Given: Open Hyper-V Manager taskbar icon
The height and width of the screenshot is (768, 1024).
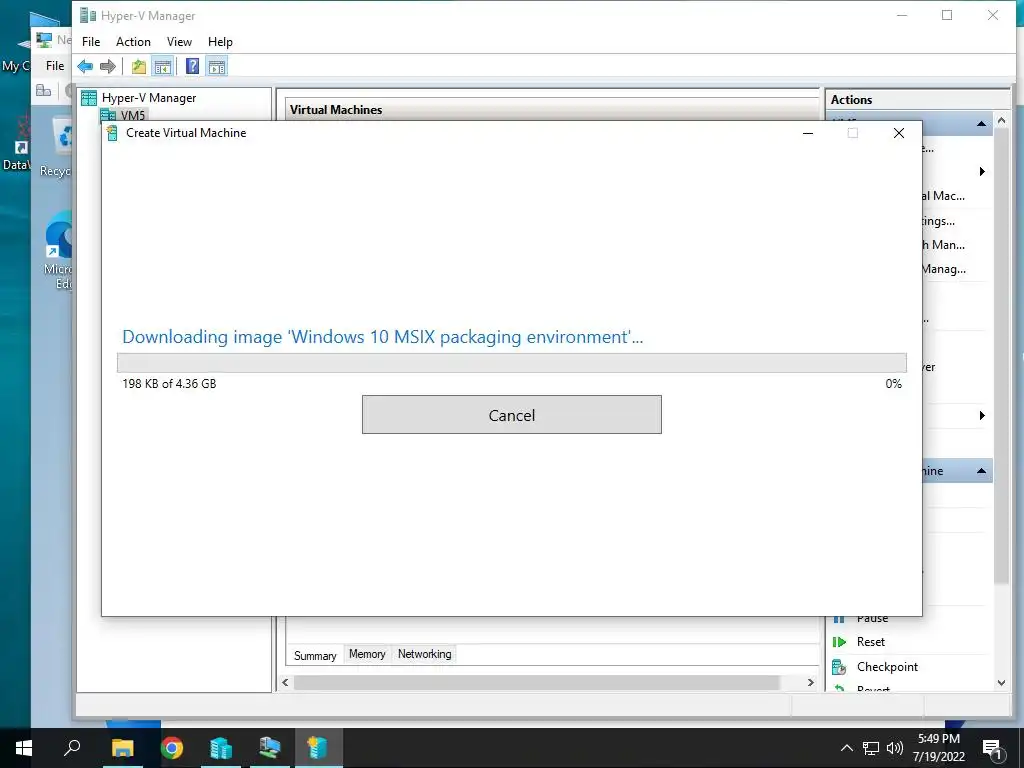Looking at the screenshot, I should click(221, 748).
